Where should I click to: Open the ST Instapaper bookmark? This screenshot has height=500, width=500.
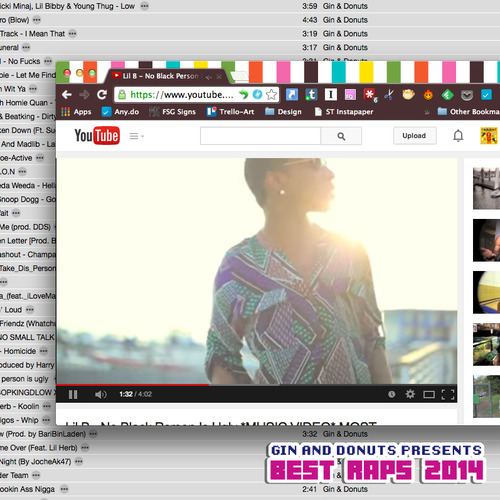344,112
